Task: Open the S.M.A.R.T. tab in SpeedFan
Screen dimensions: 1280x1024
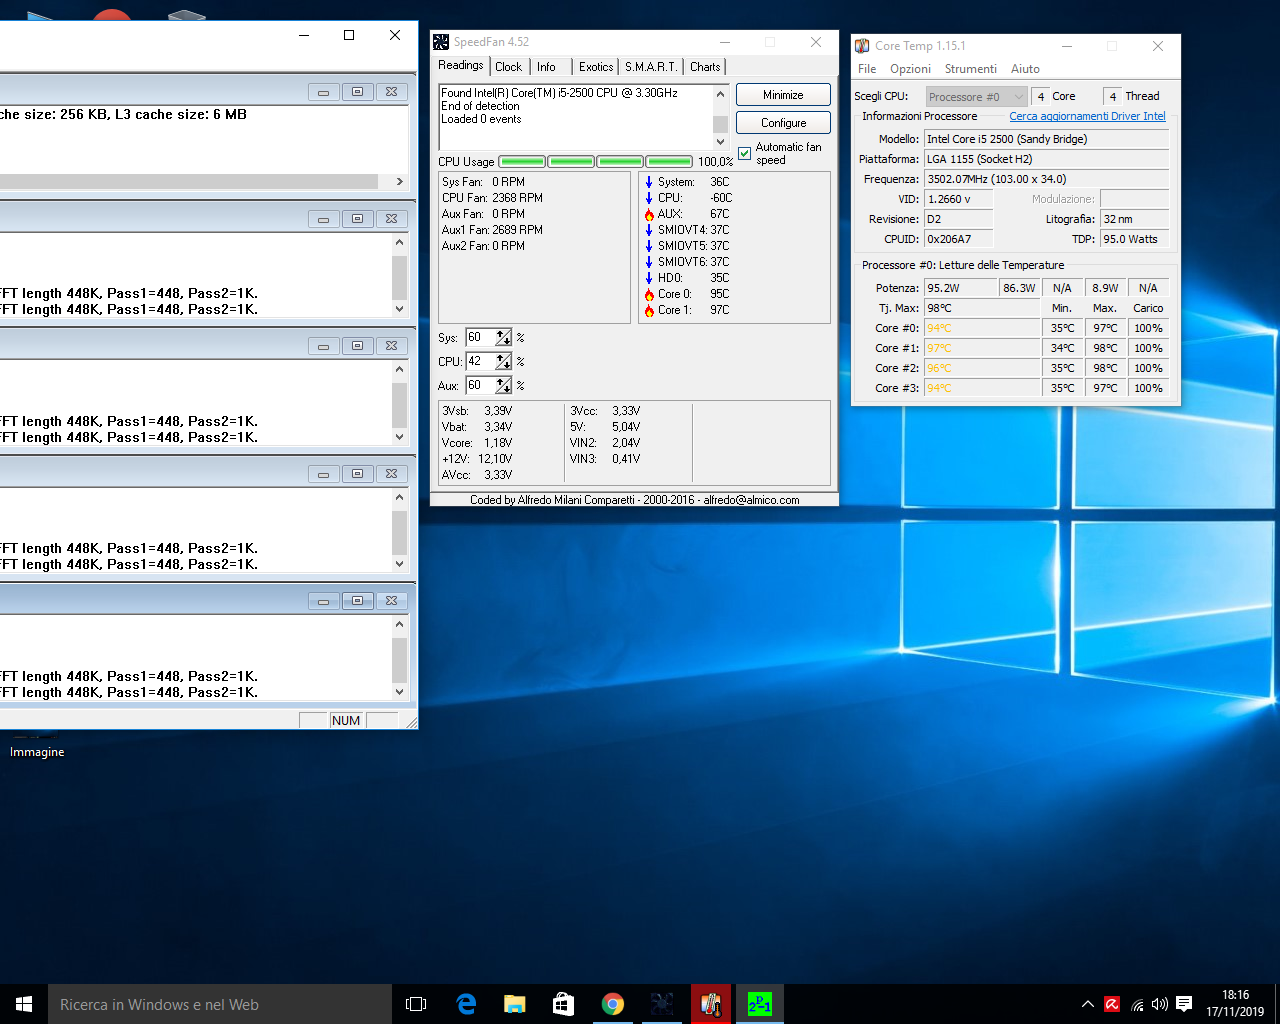Action: 651,67
